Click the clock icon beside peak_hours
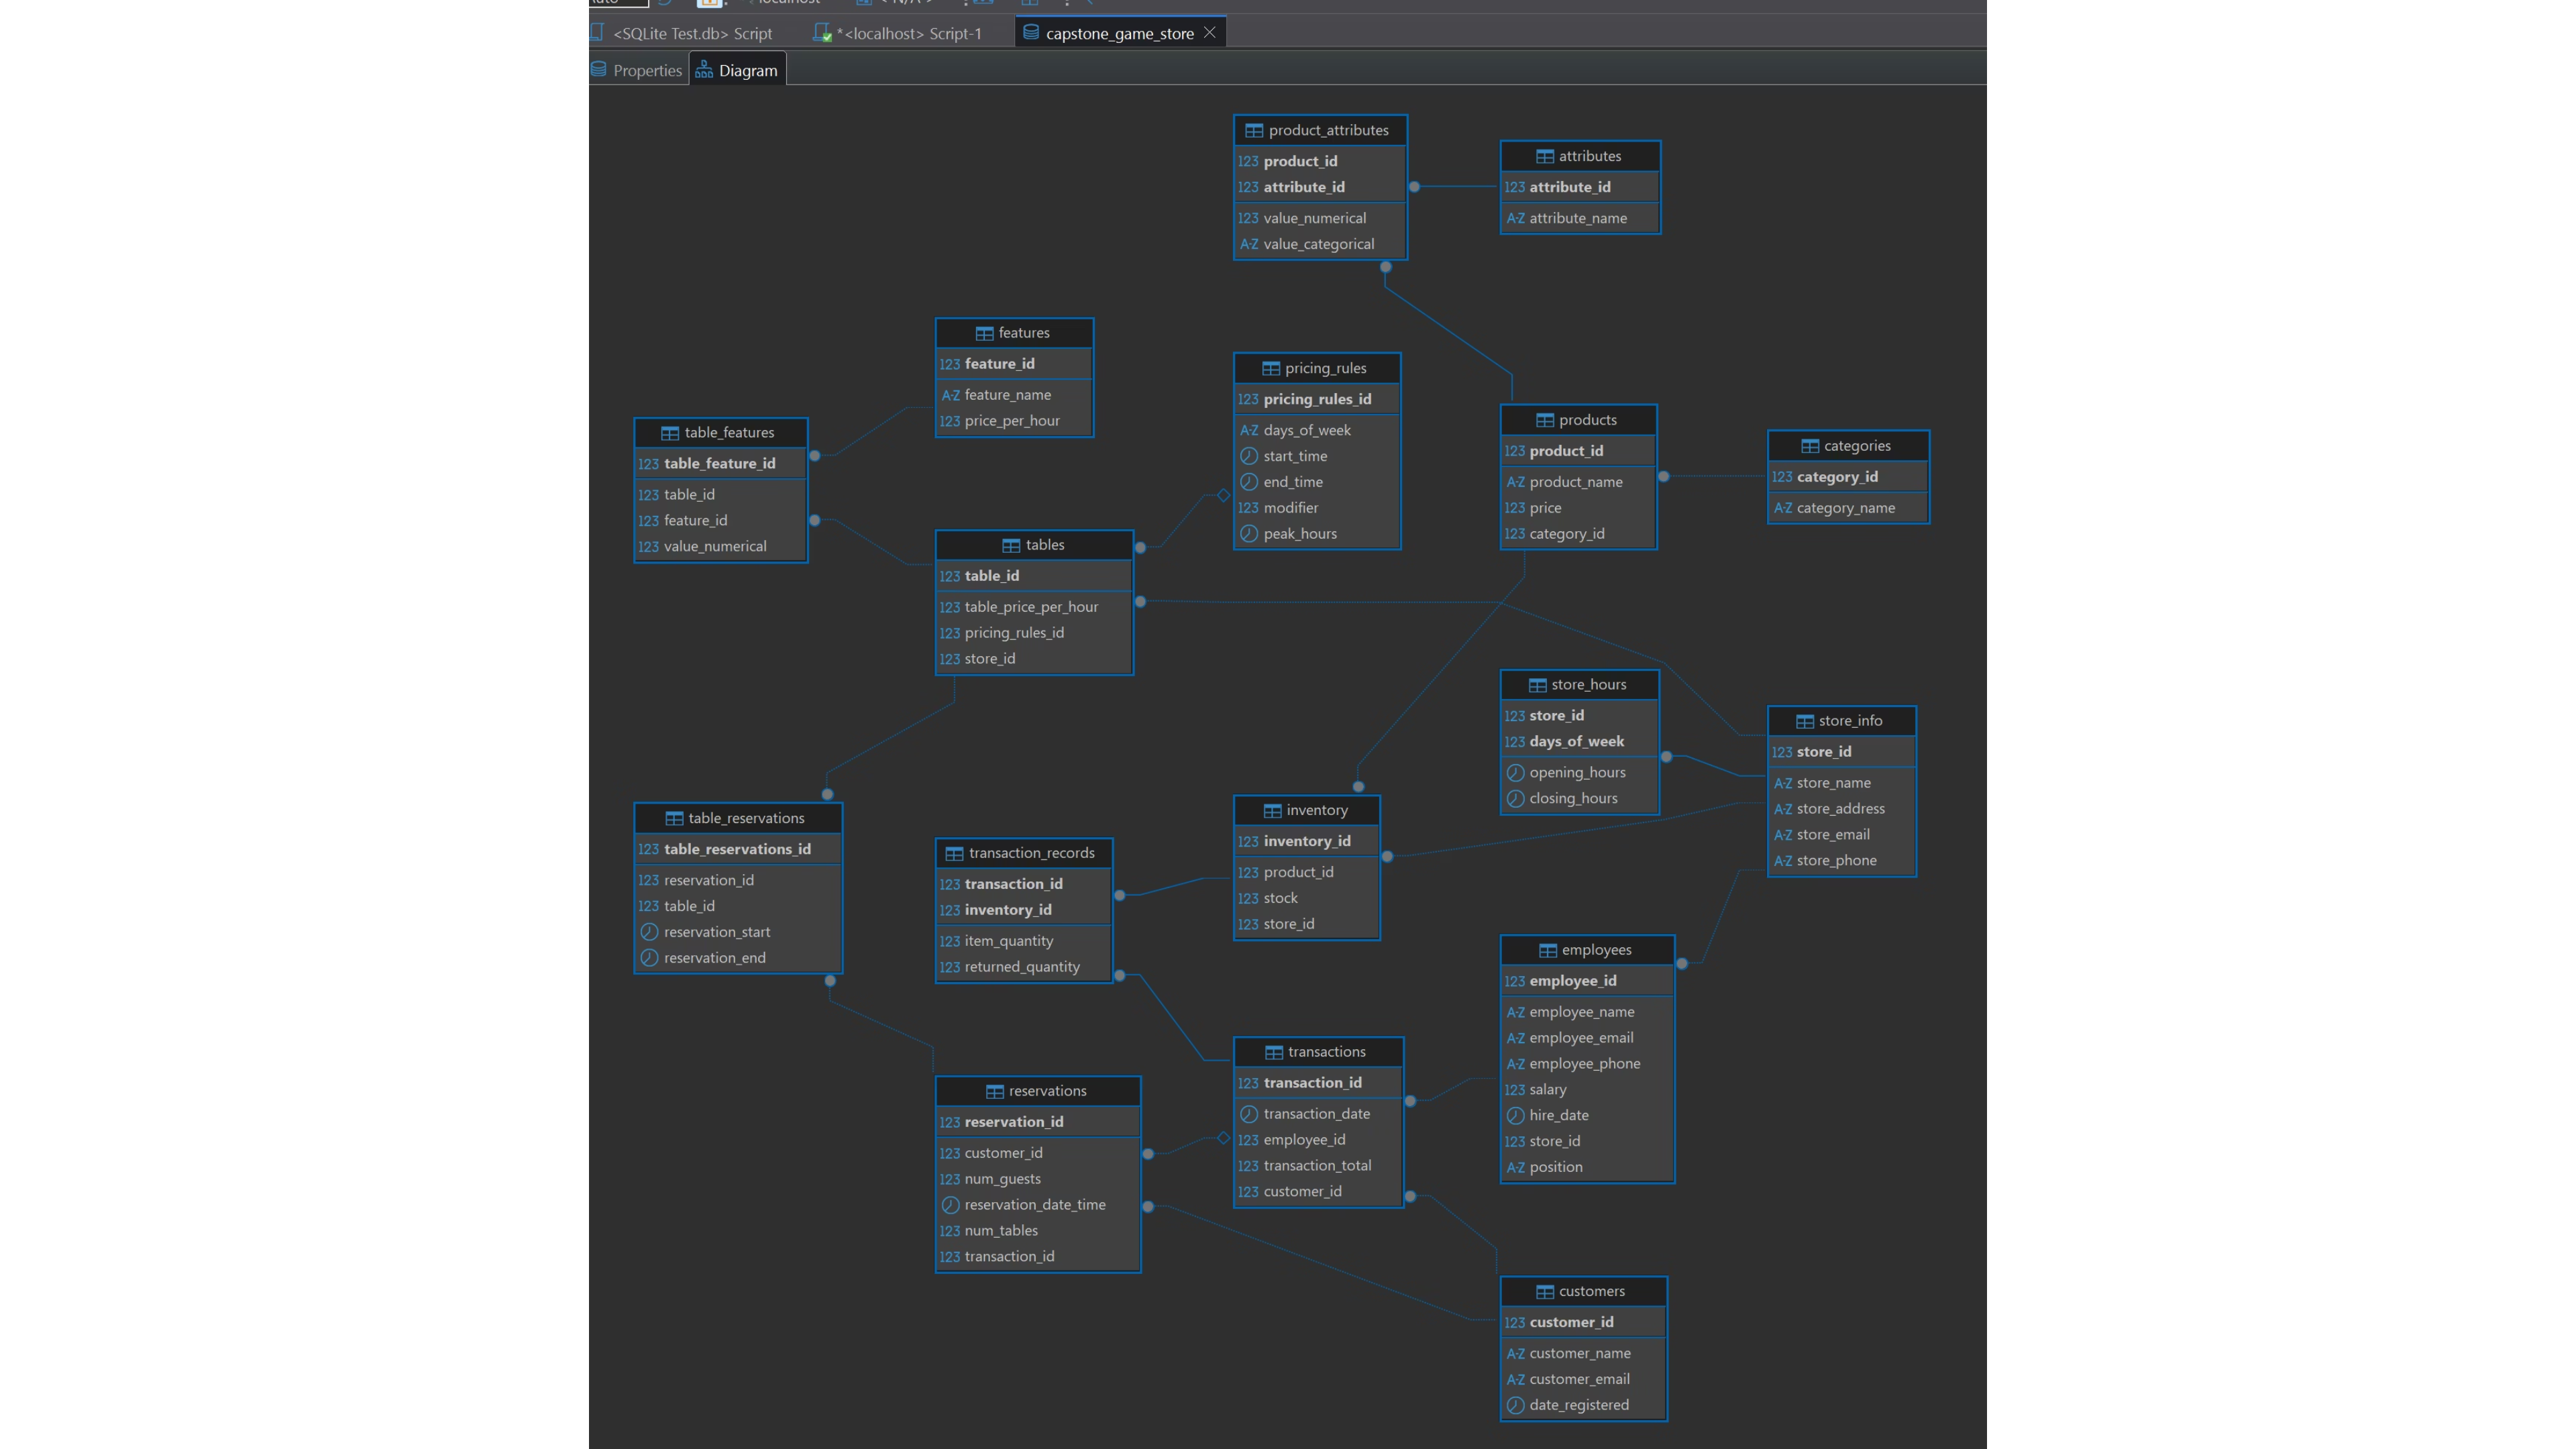Viewport: 2576px width, 1449px height. 1249,534
